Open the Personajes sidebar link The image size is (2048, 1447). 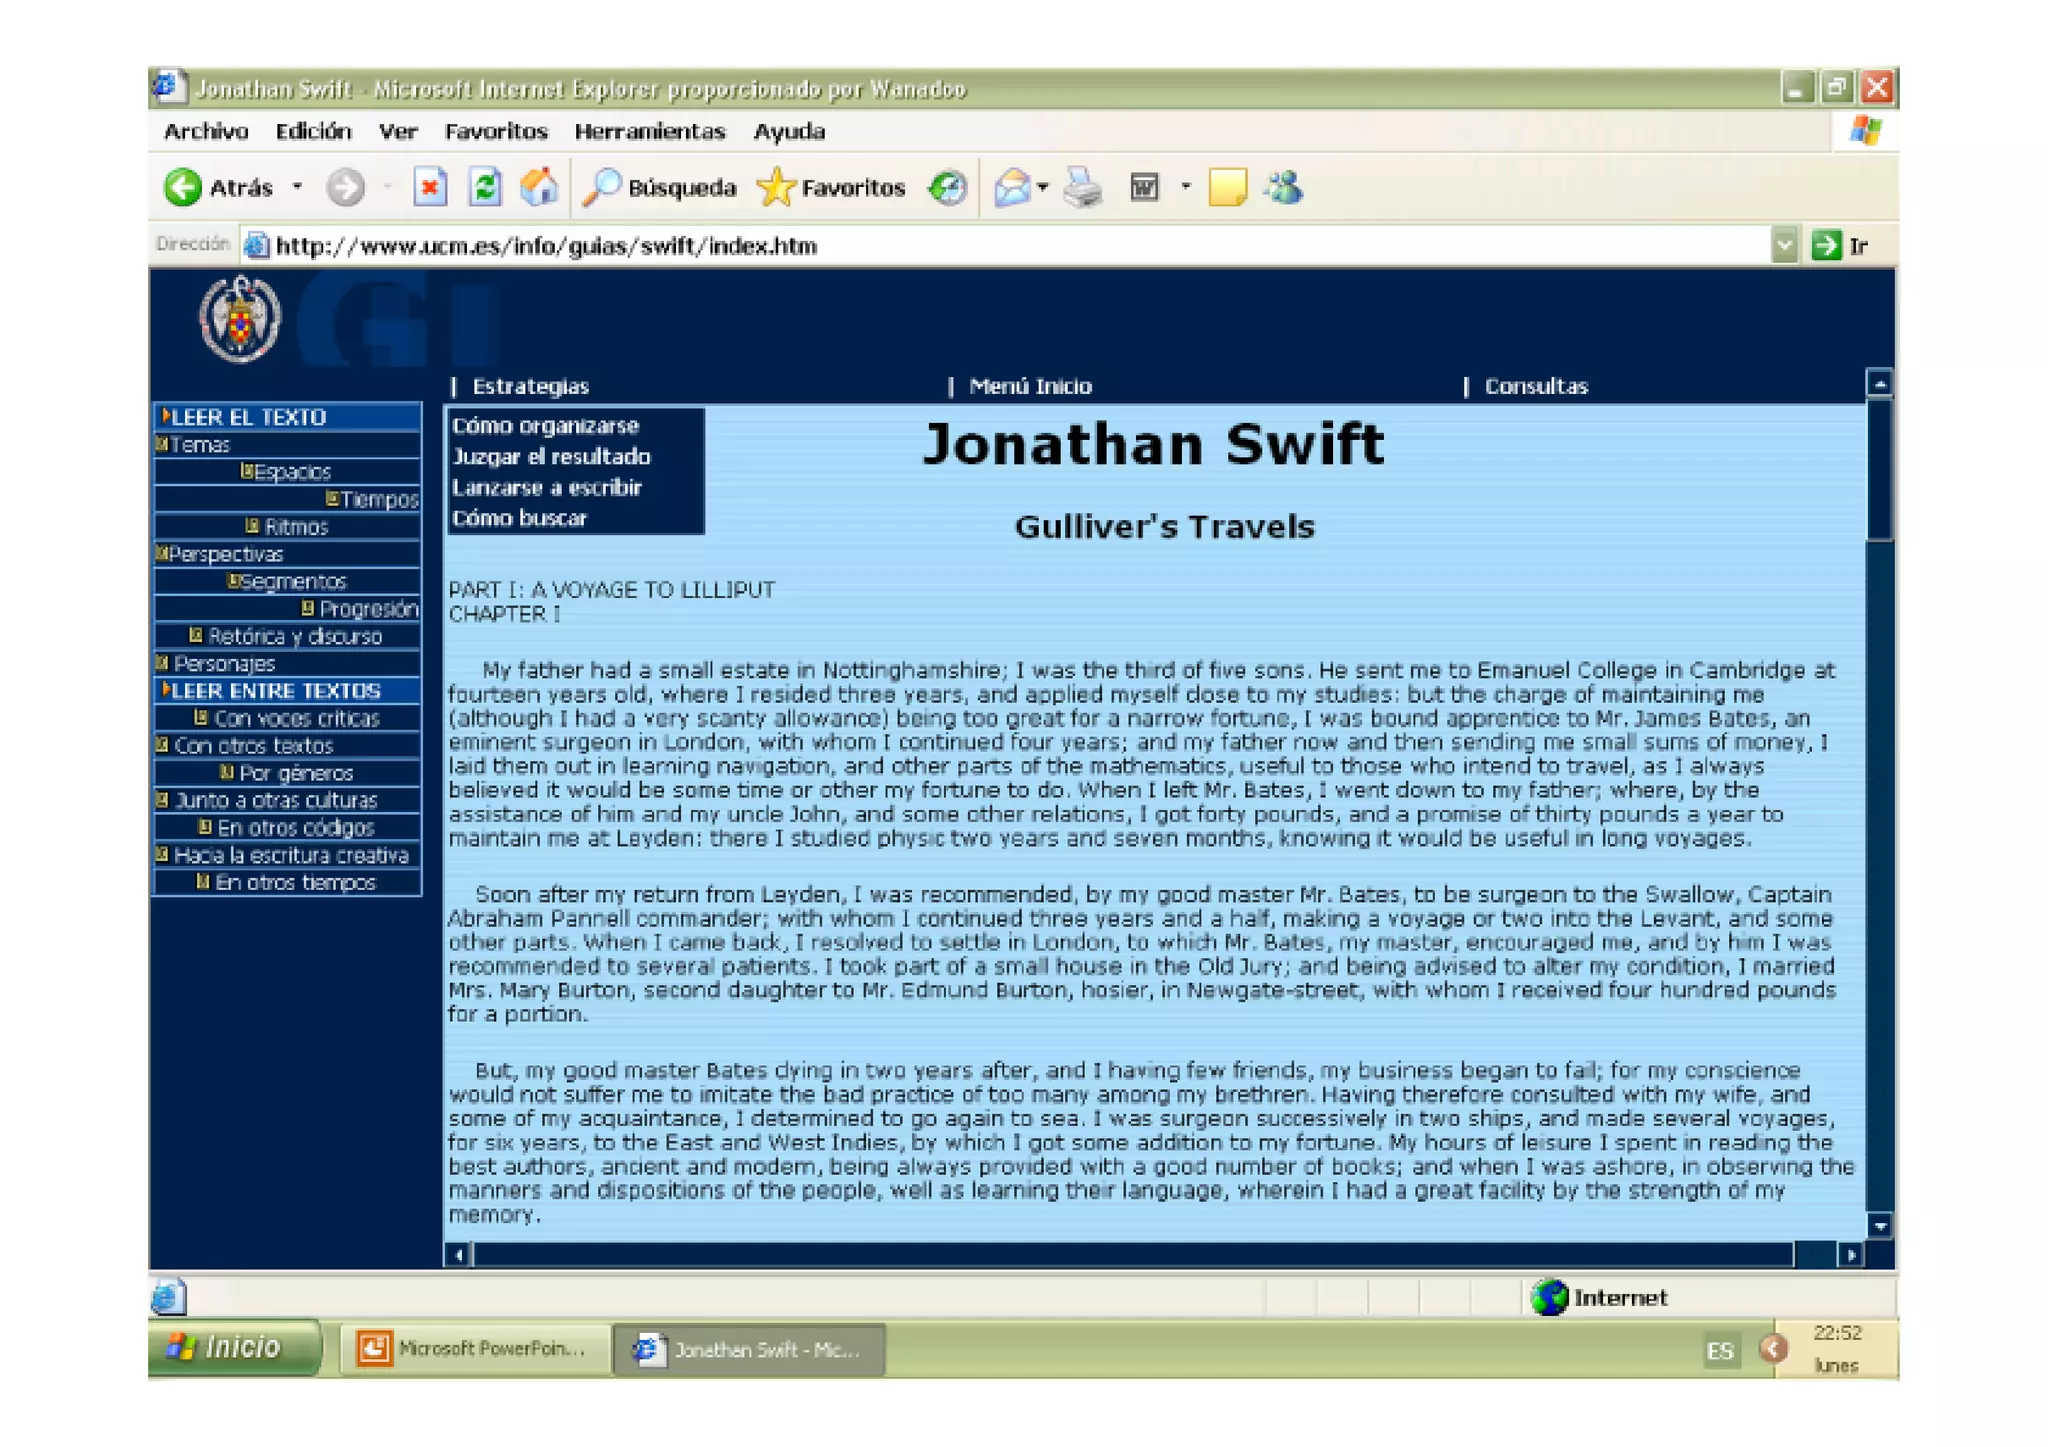click(224, 664)
